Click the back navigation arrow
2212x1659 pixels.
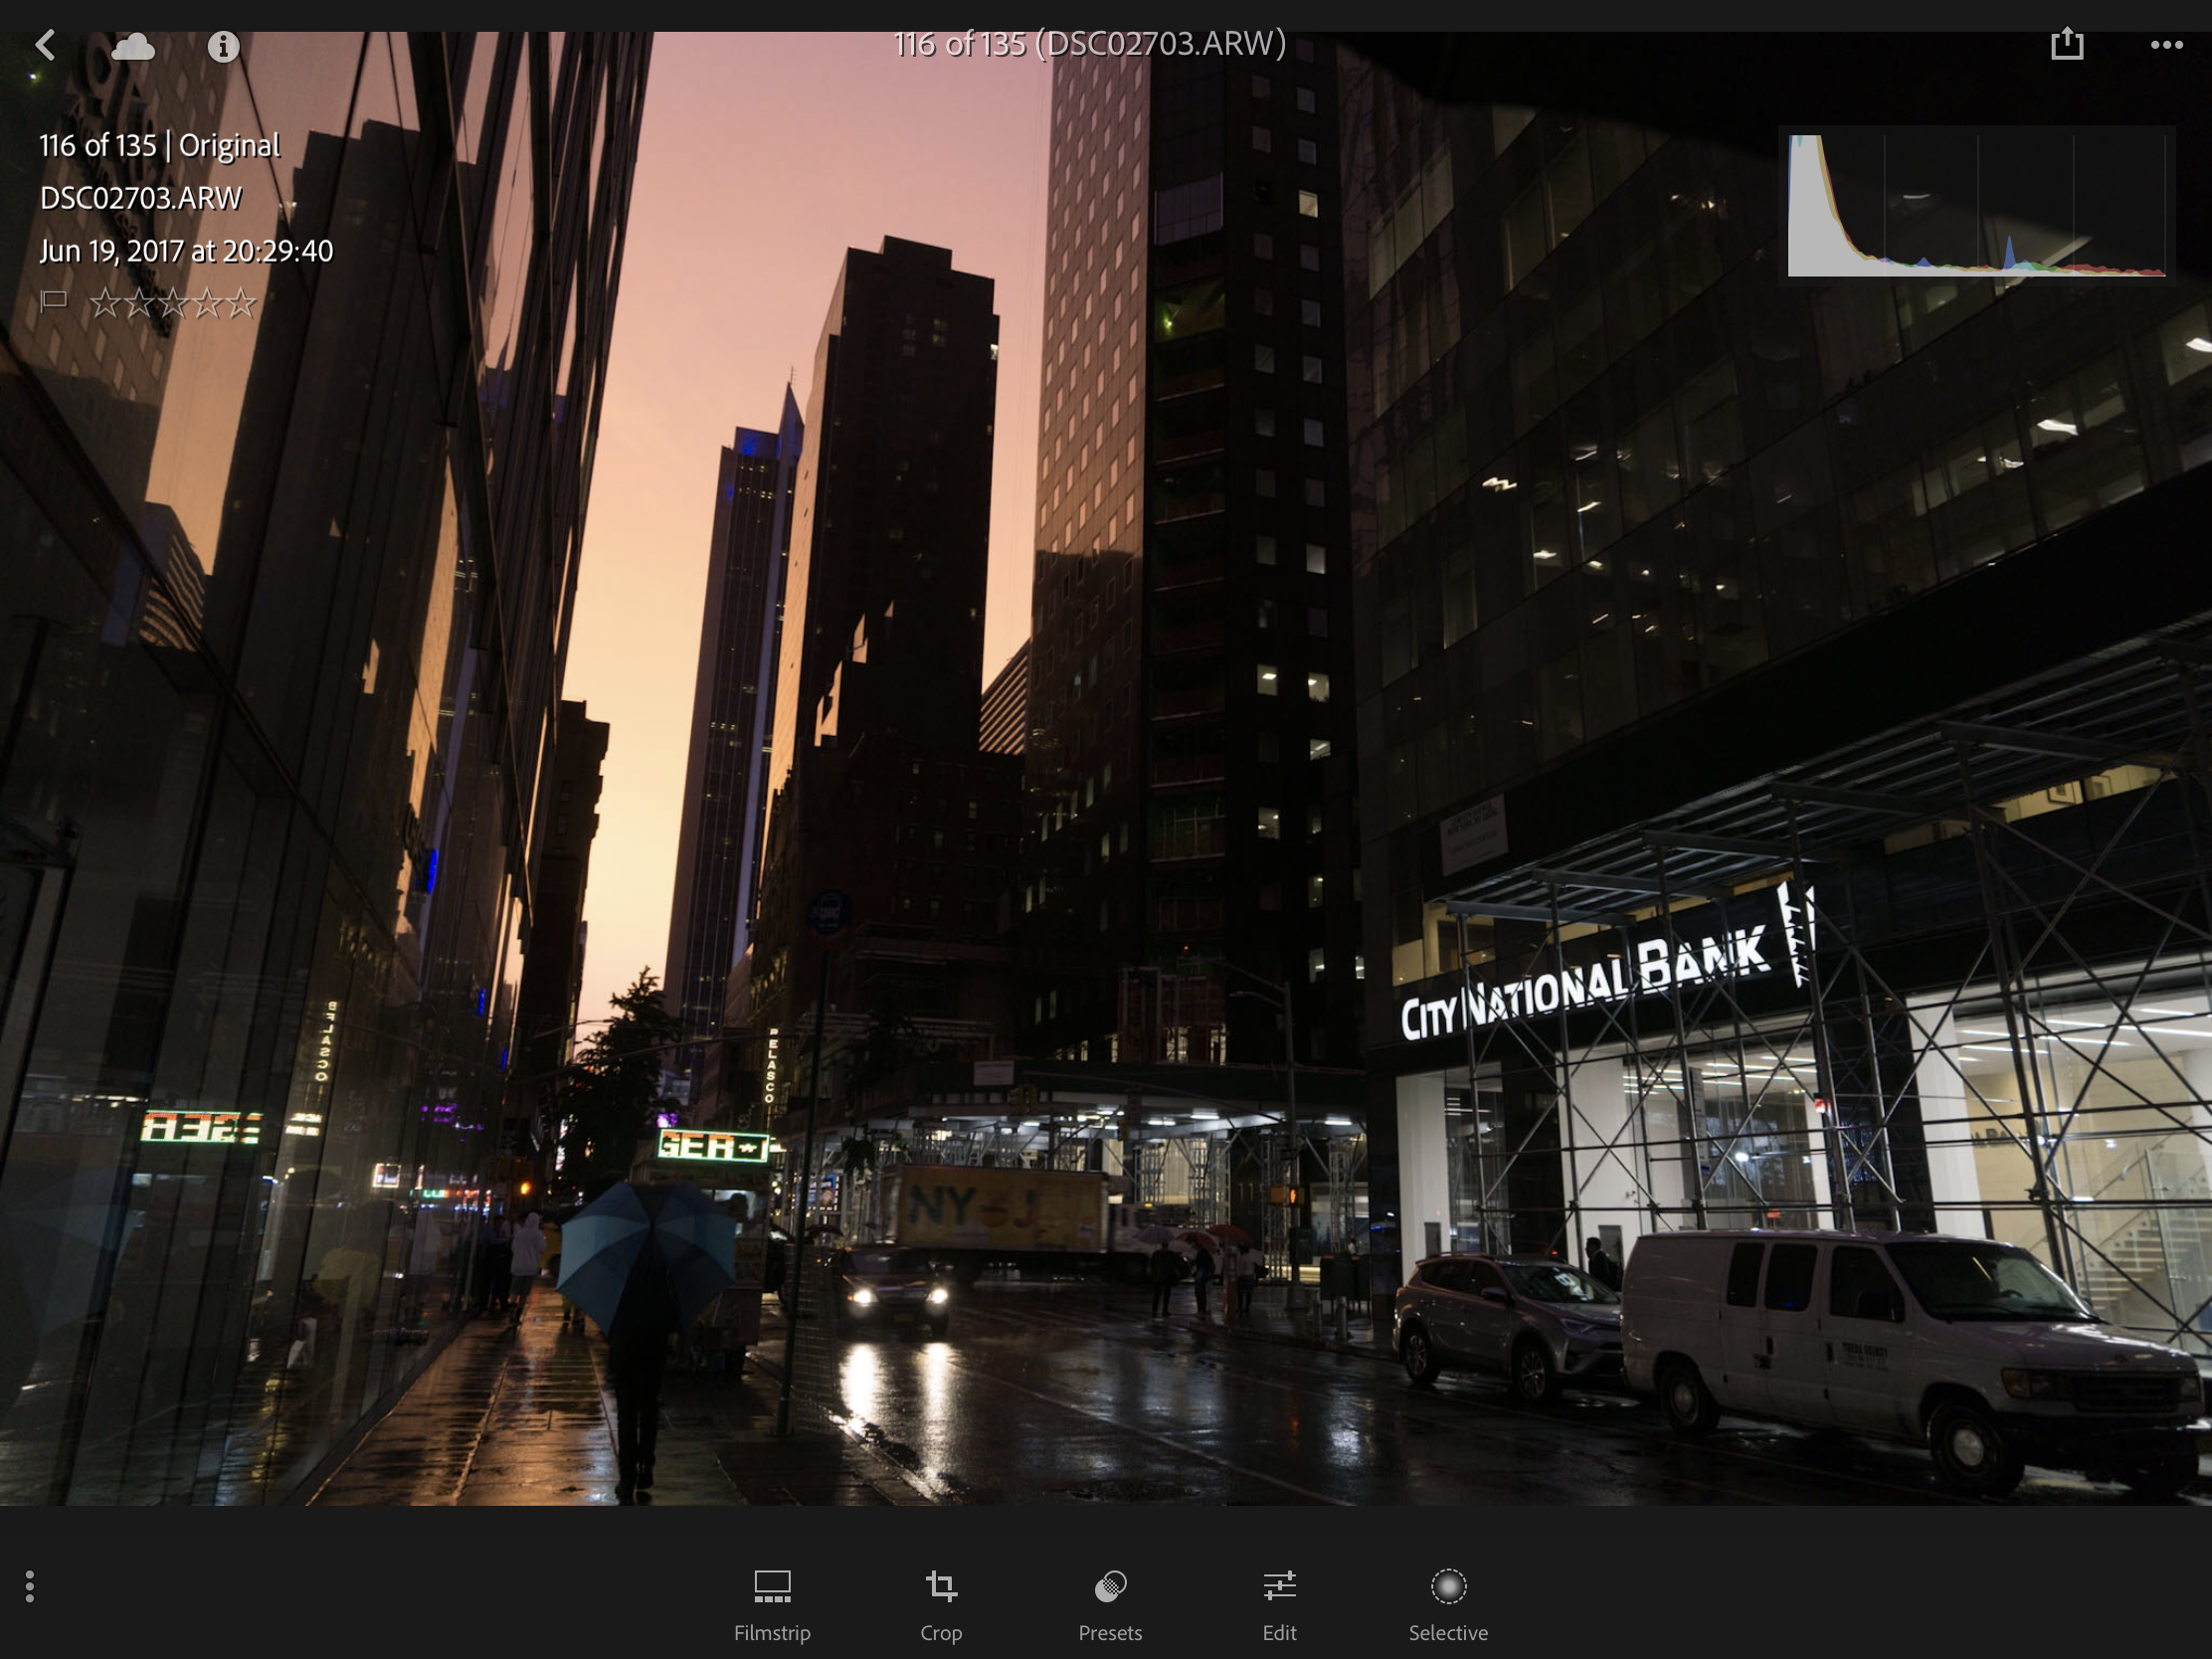46,44
